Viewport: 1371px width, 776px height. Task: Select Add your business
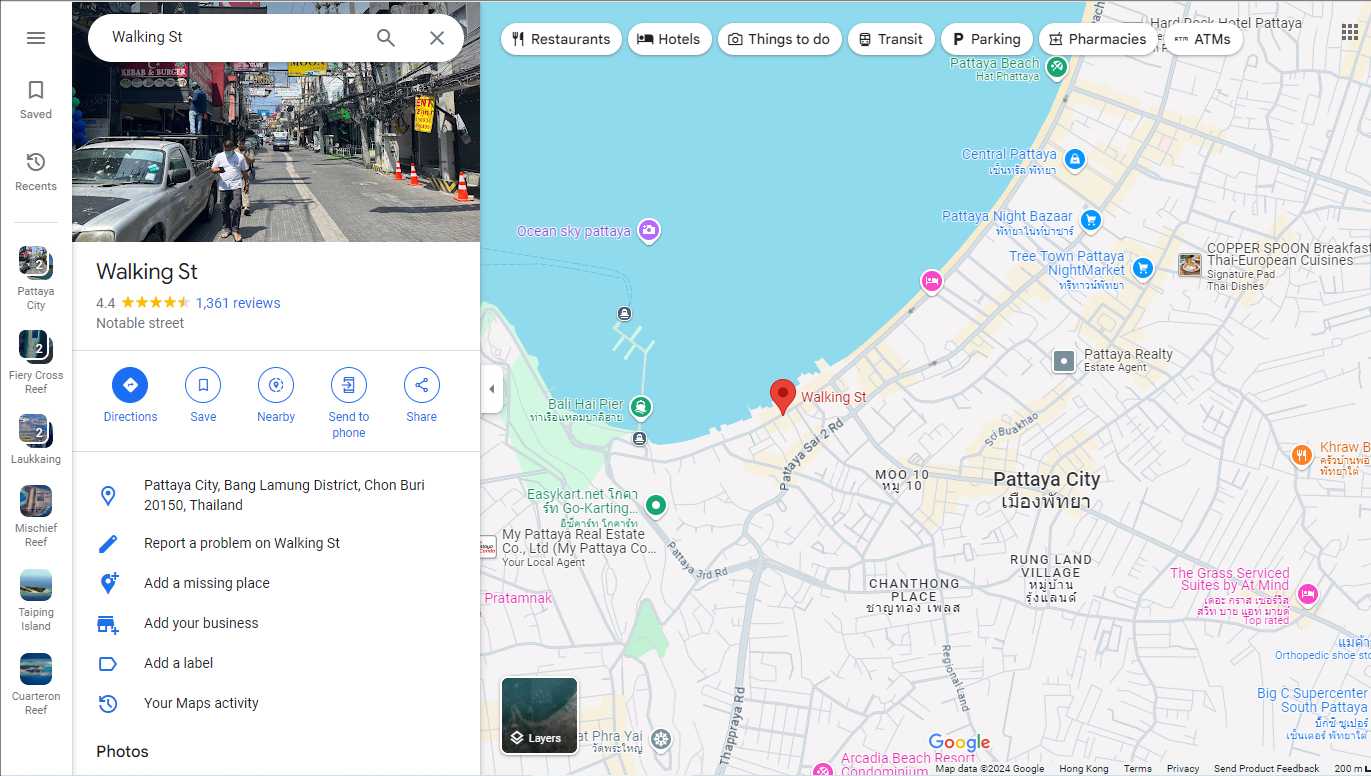tap(276, 623)
